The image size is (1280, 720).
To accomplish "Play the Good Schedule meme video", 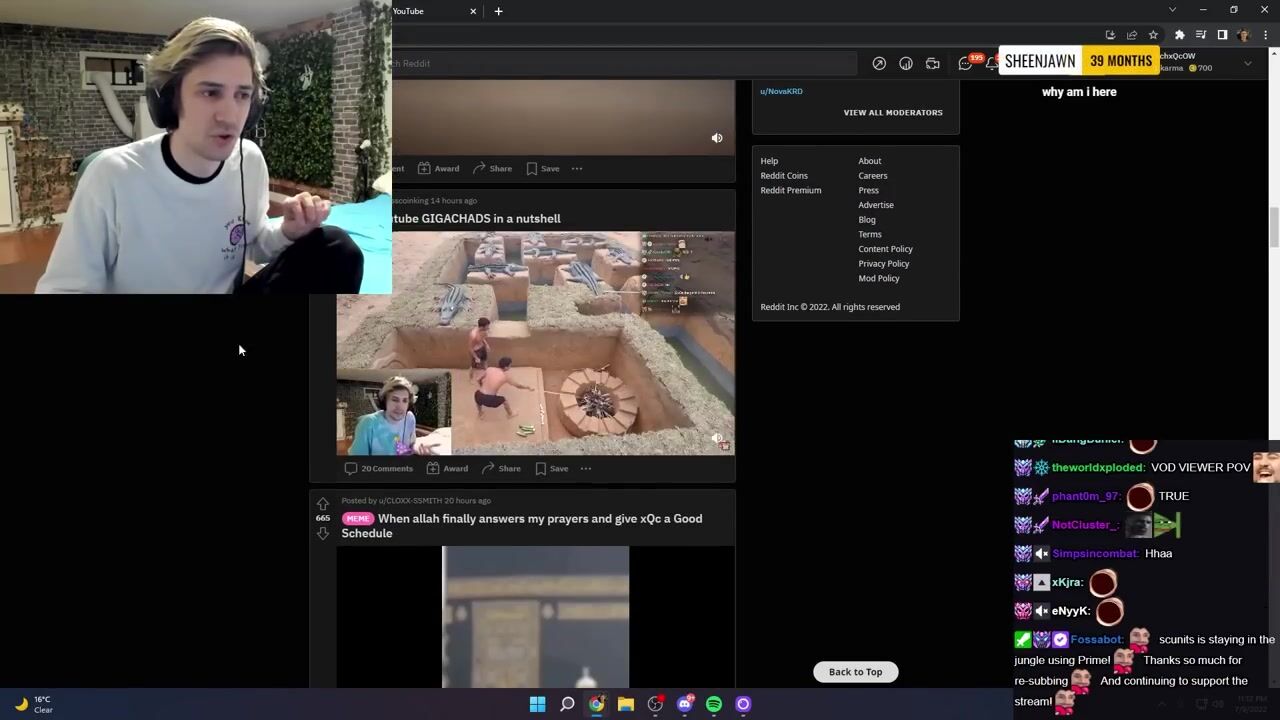I will pos(535,617).
